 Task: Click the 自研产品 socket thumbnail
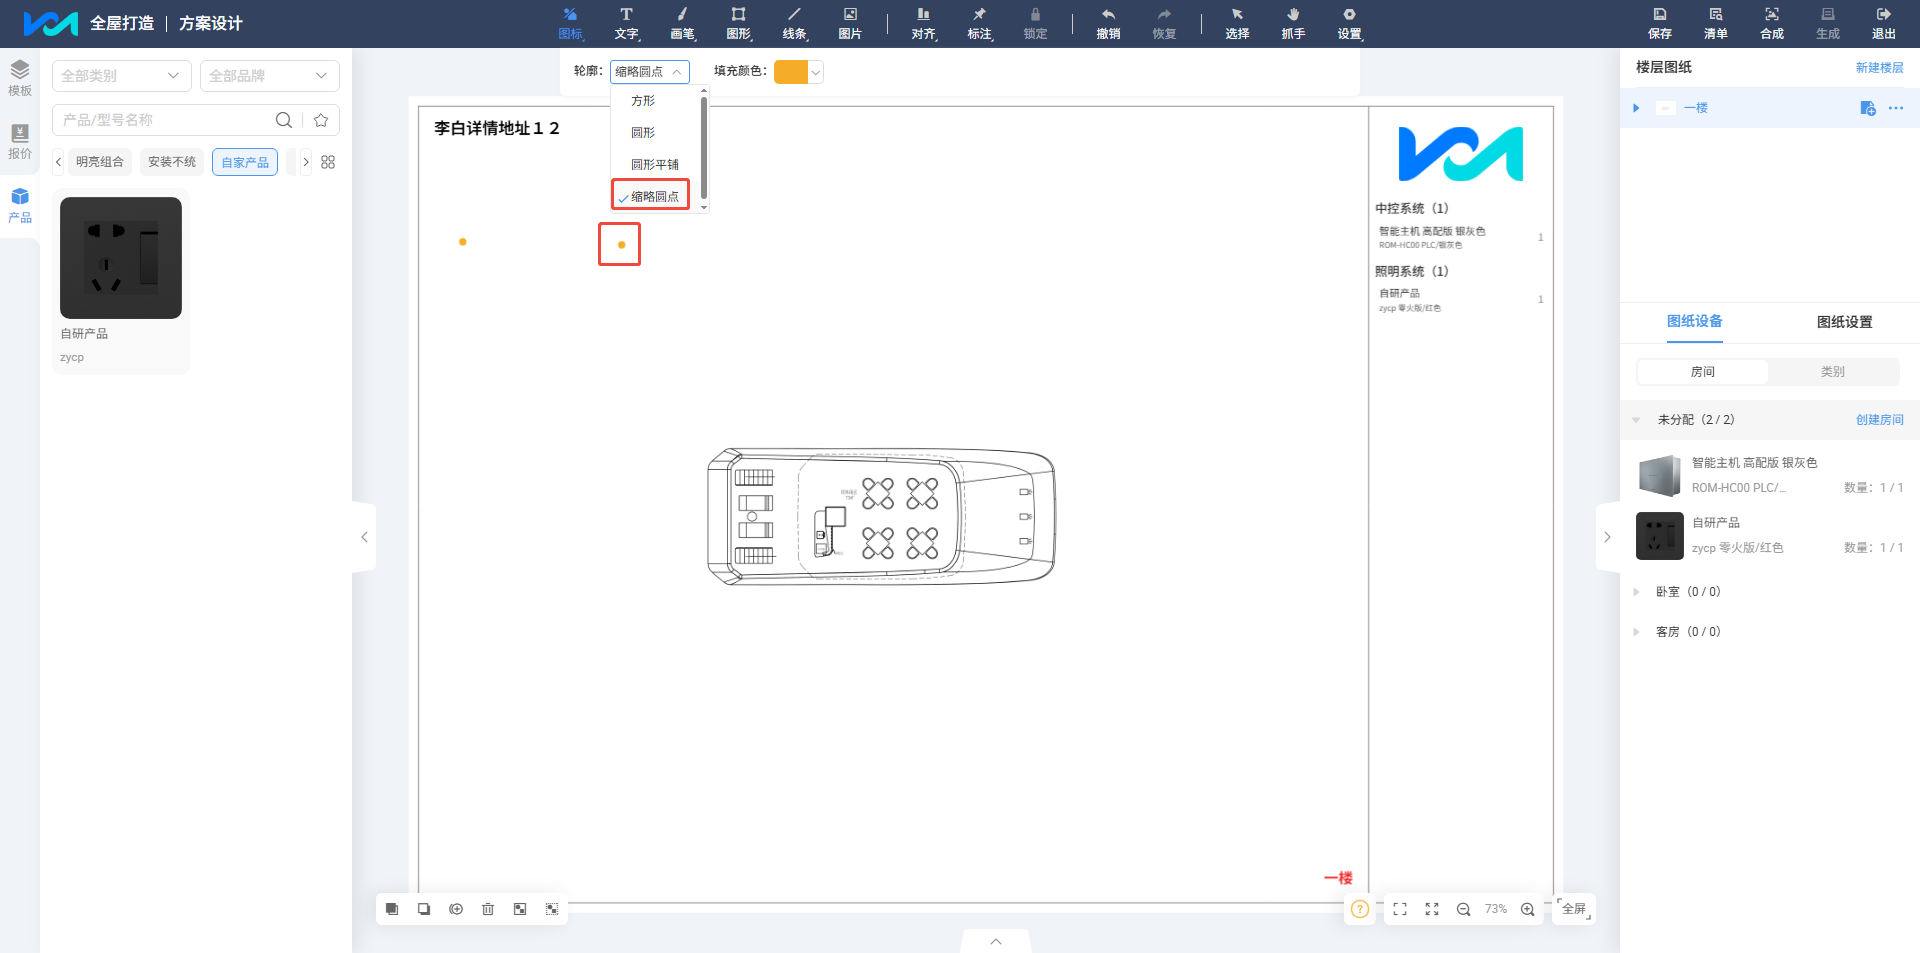tap(121, 258)
